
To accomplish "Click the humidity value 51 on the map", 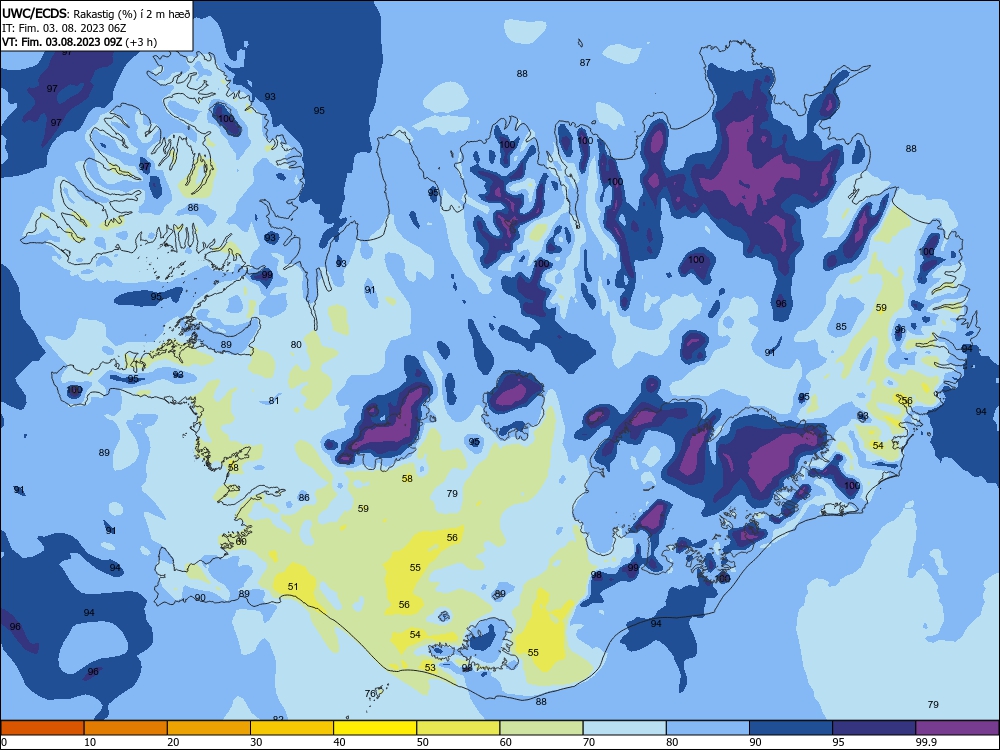I will pyautogui.click(x=293, y=587).
